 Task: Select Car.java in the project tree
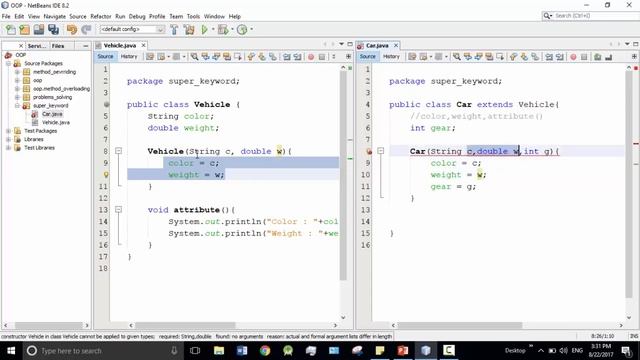coord(52,114)
